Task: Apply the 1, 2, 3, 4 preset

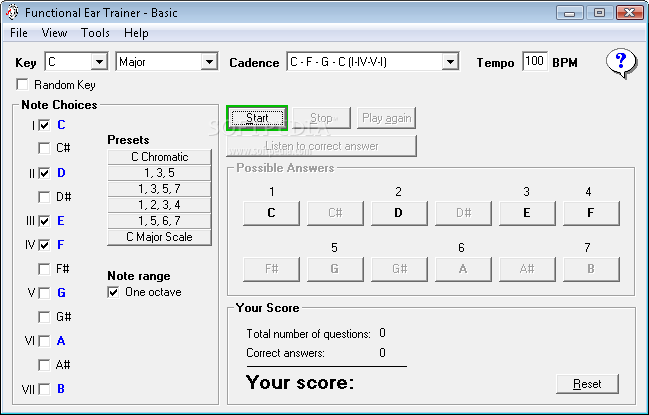Action: [x=159, y=205]
